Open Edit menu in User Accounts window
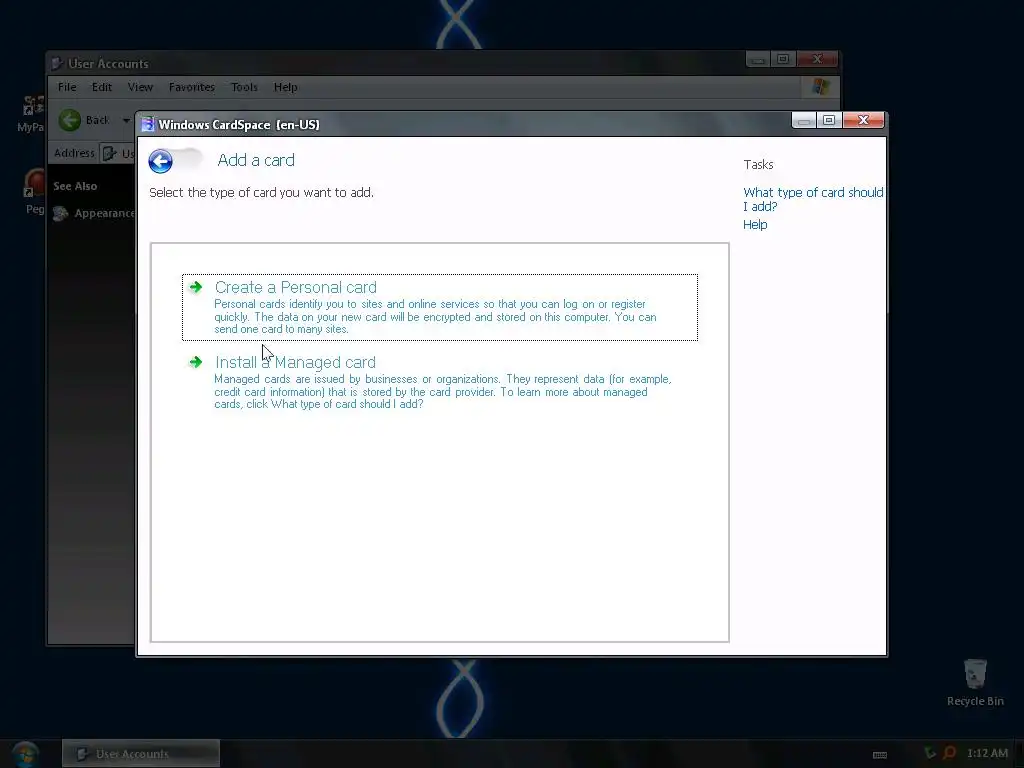The image size is (1024, 768). tap(101, 87)
